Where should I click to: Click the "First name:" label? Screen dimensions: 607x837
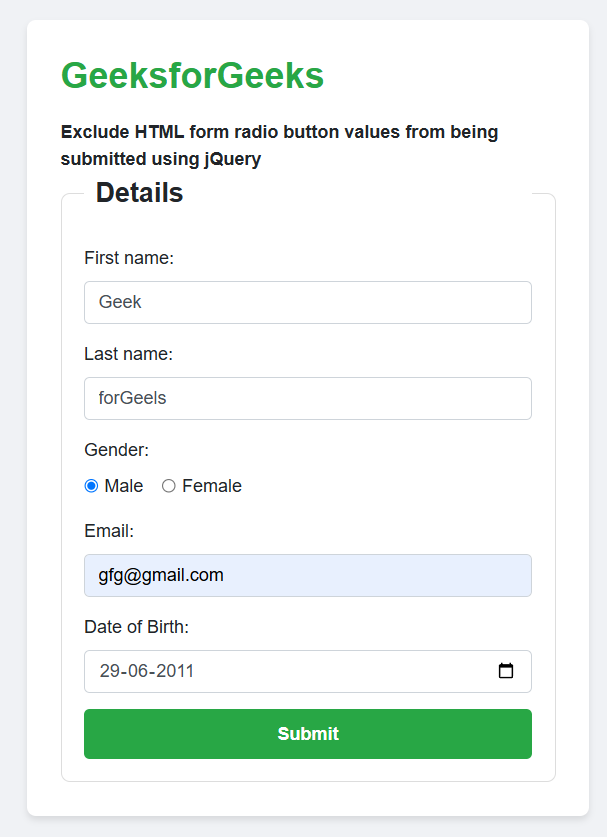pos(129,258)
